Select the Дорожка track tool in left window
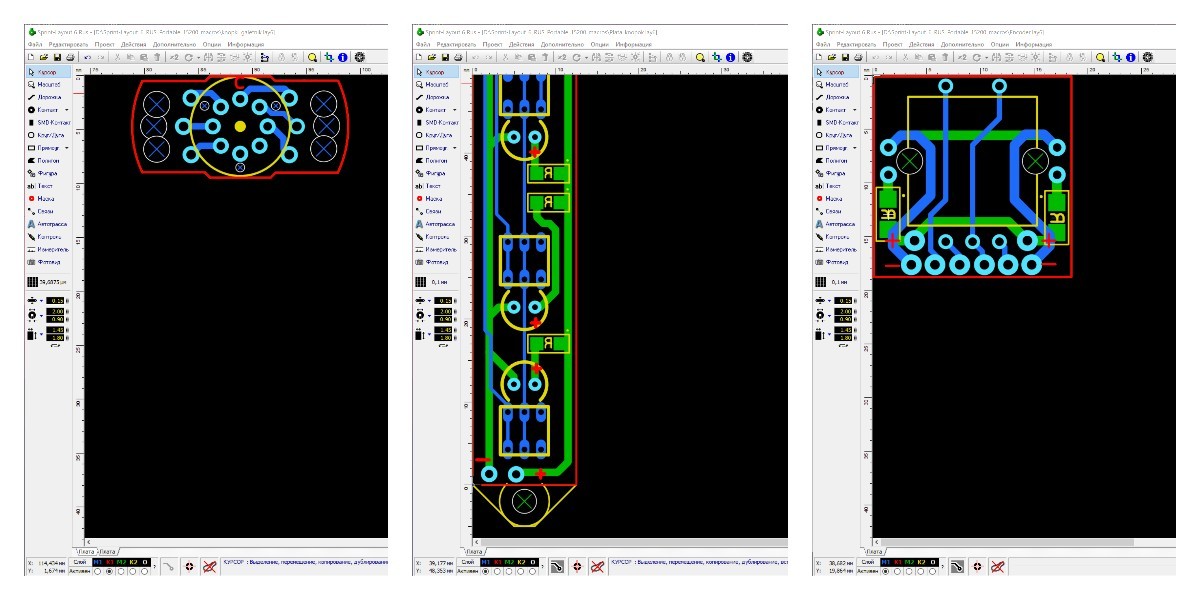Image resolution: width=1200 pixels, height=600 pixels. (x=47, y=97)
